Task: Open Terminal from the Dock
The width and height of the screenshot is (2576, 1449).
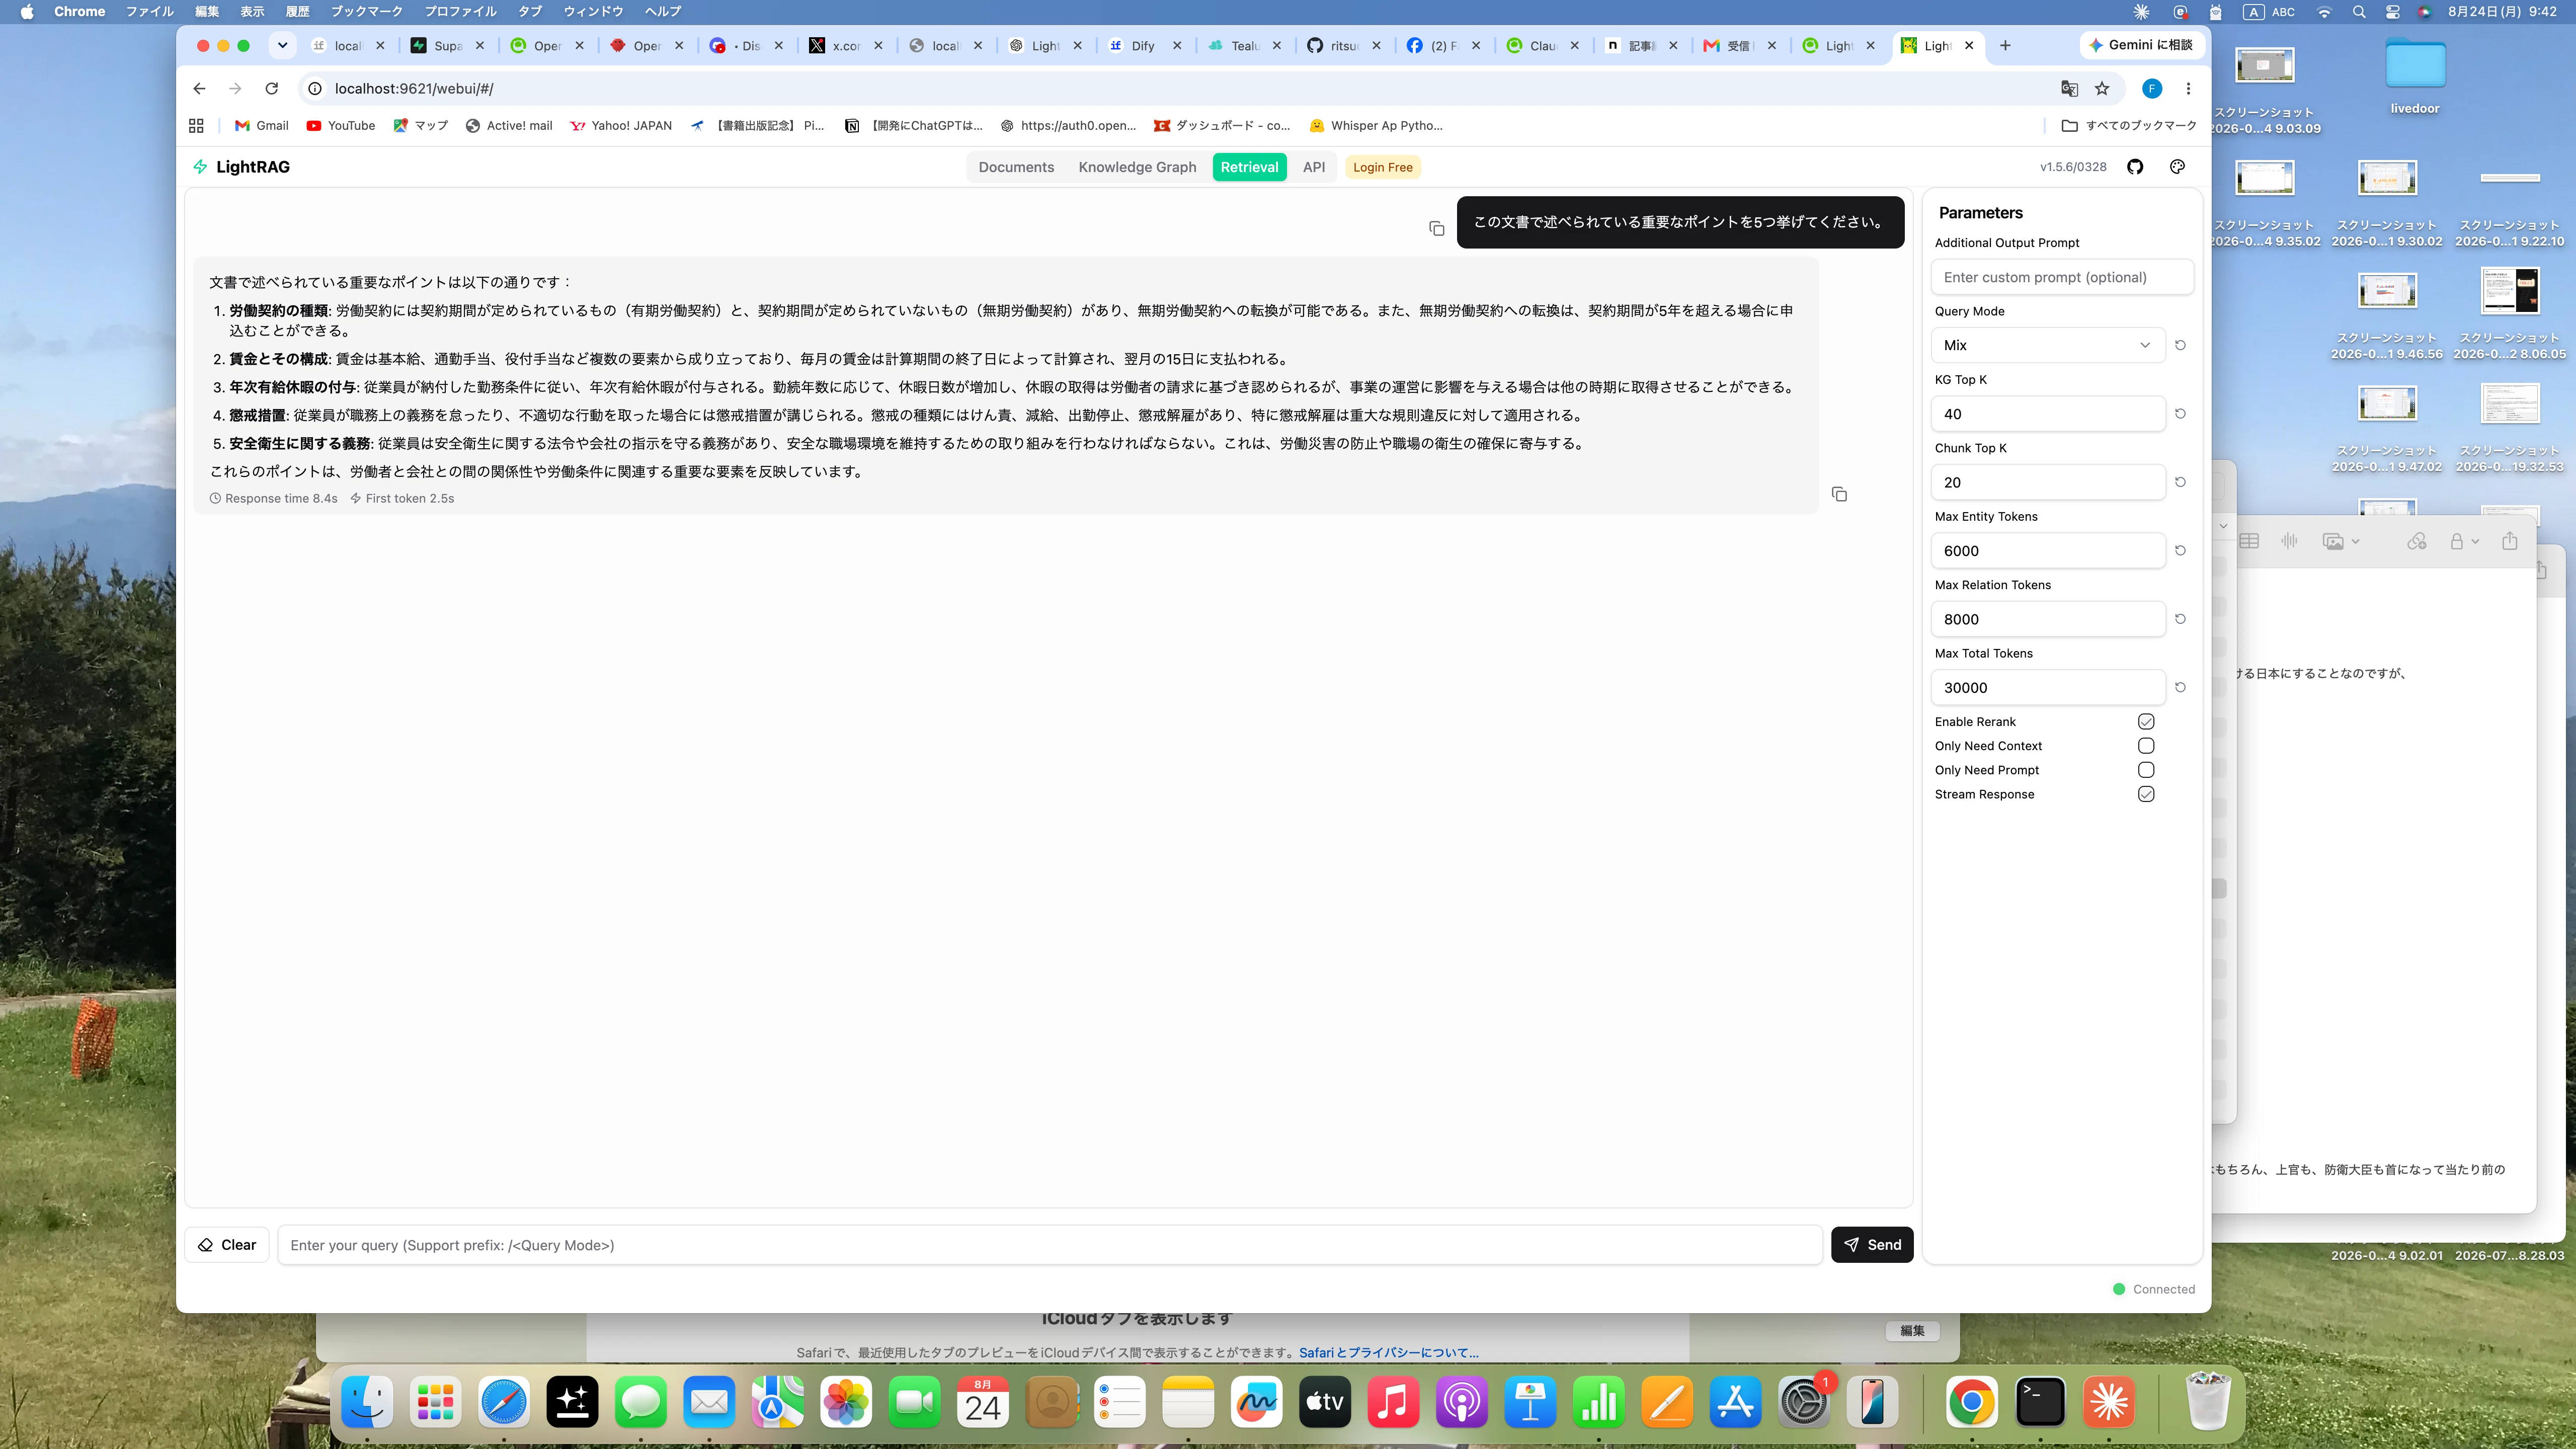Action: click(x=2040, y=1402)
